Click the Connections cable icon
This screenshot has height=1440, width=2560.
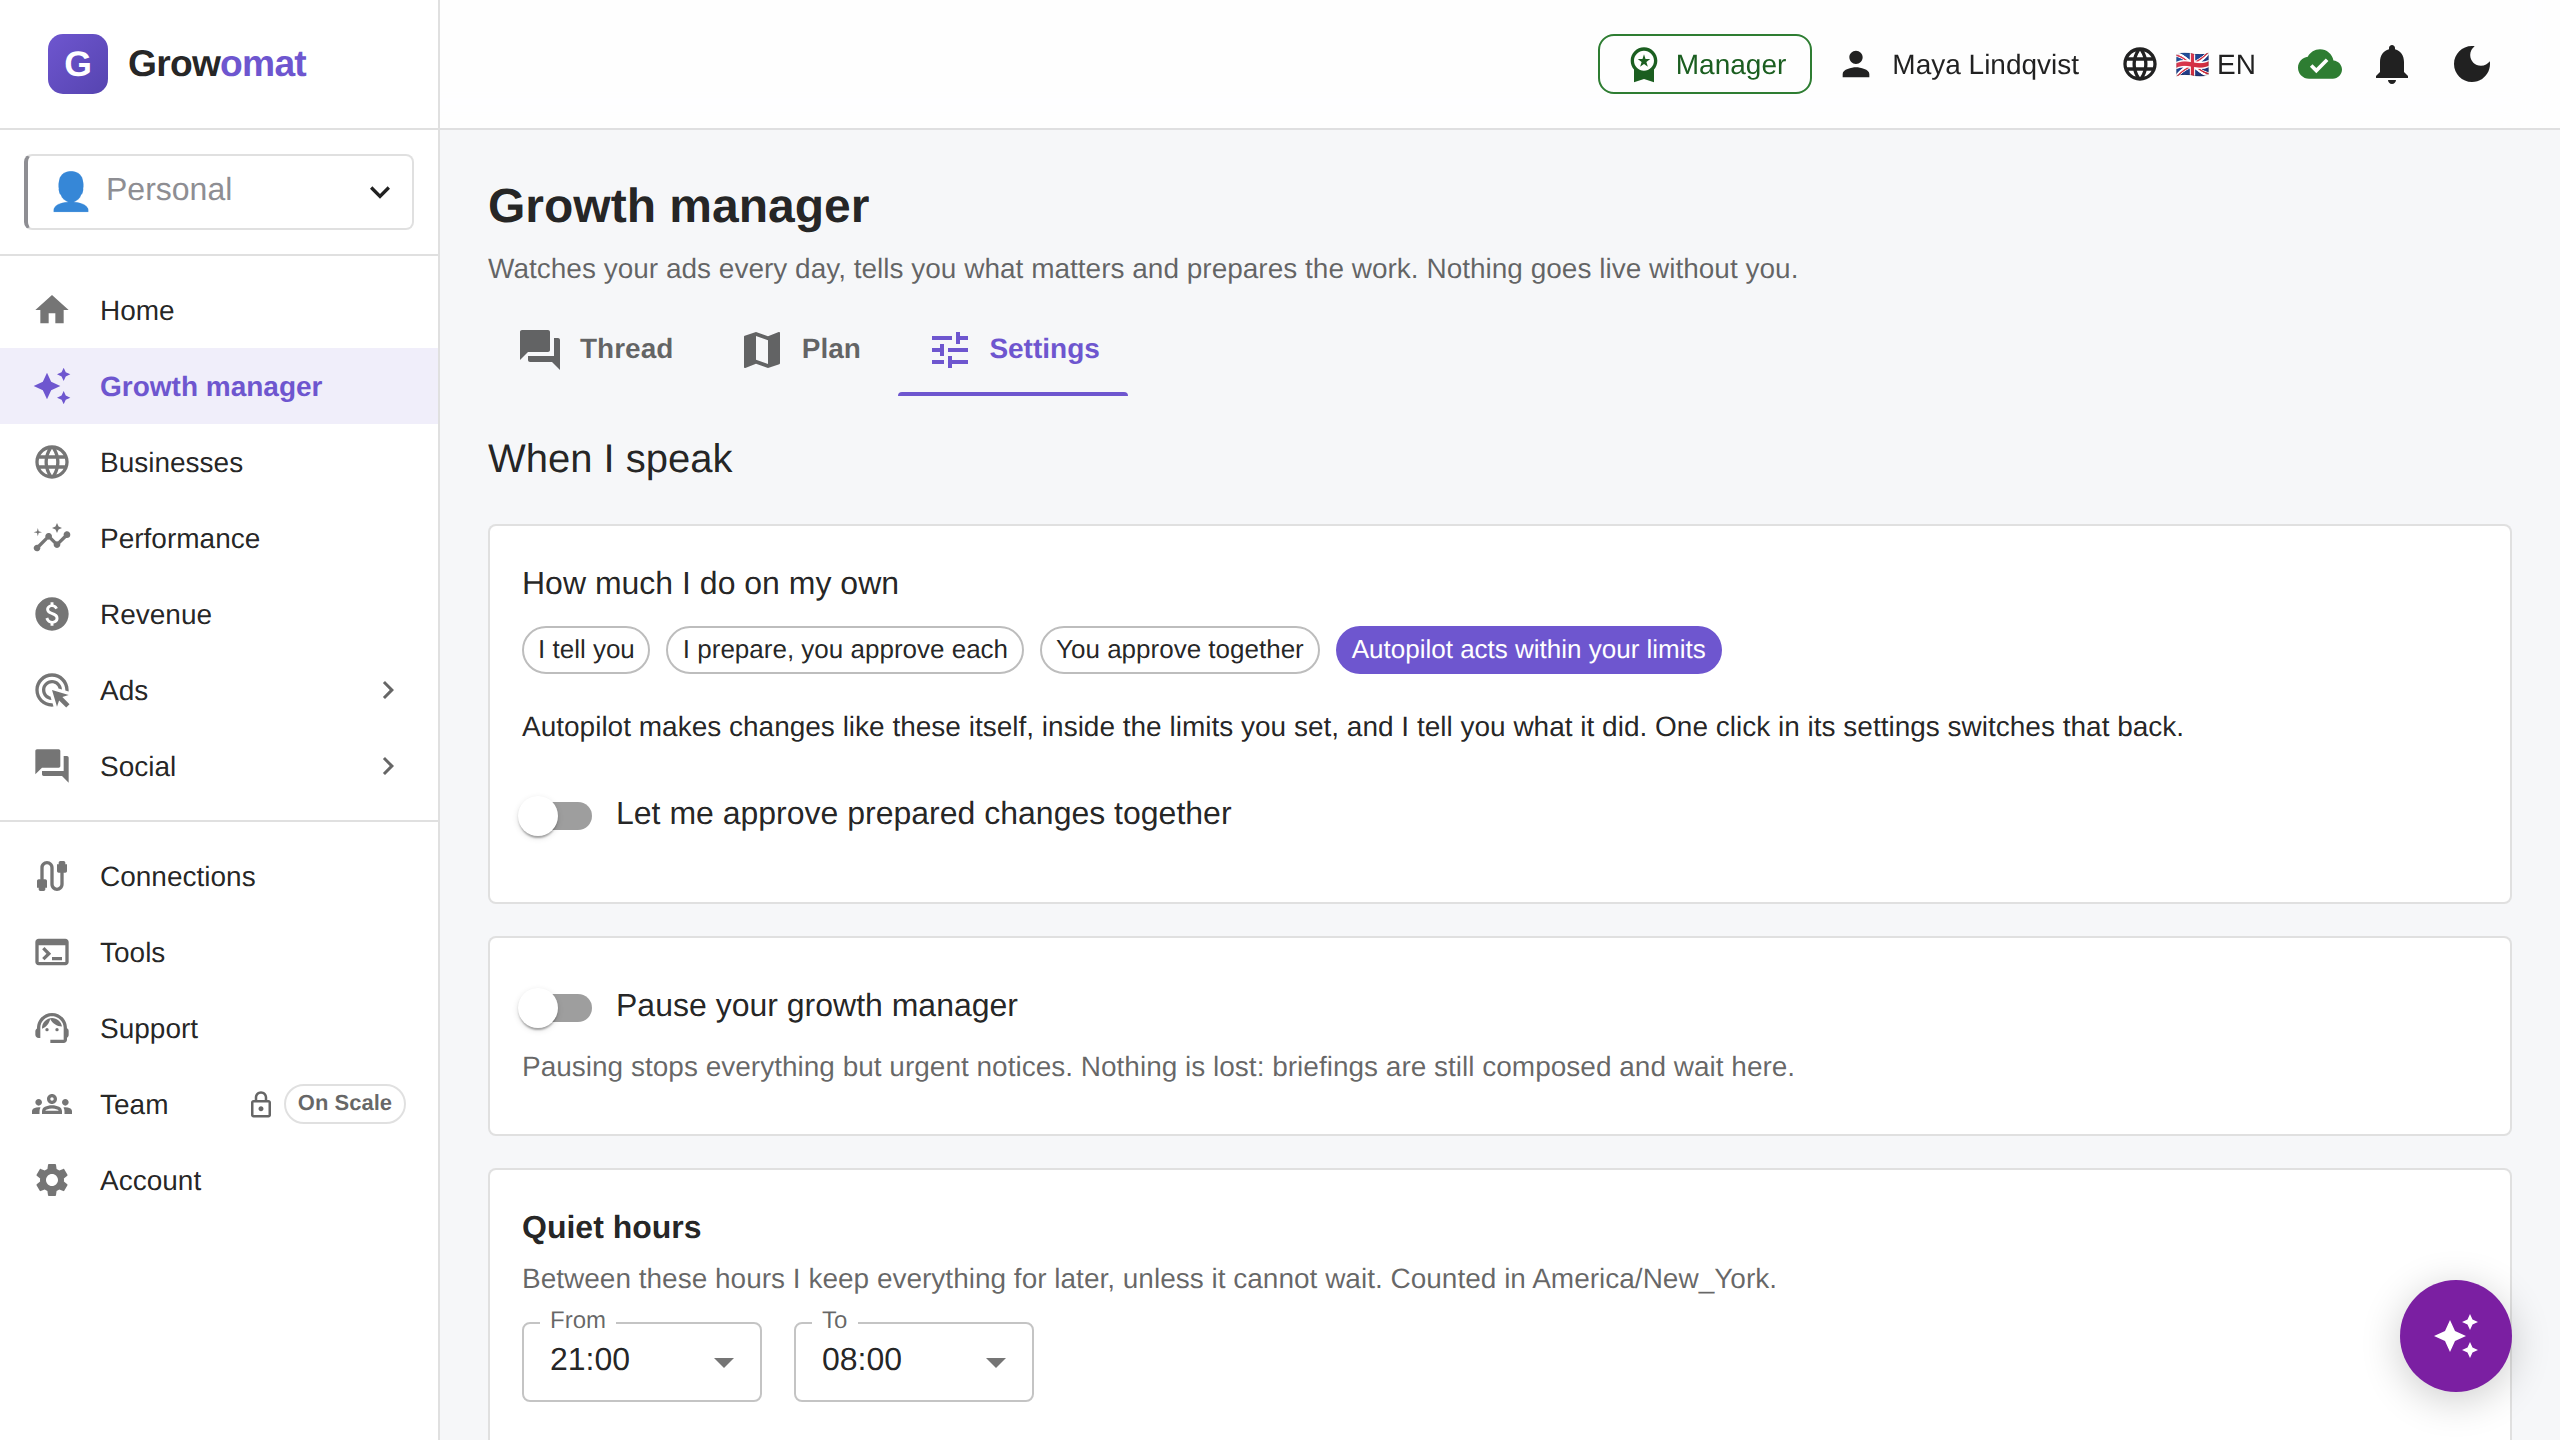click(52, 877)
